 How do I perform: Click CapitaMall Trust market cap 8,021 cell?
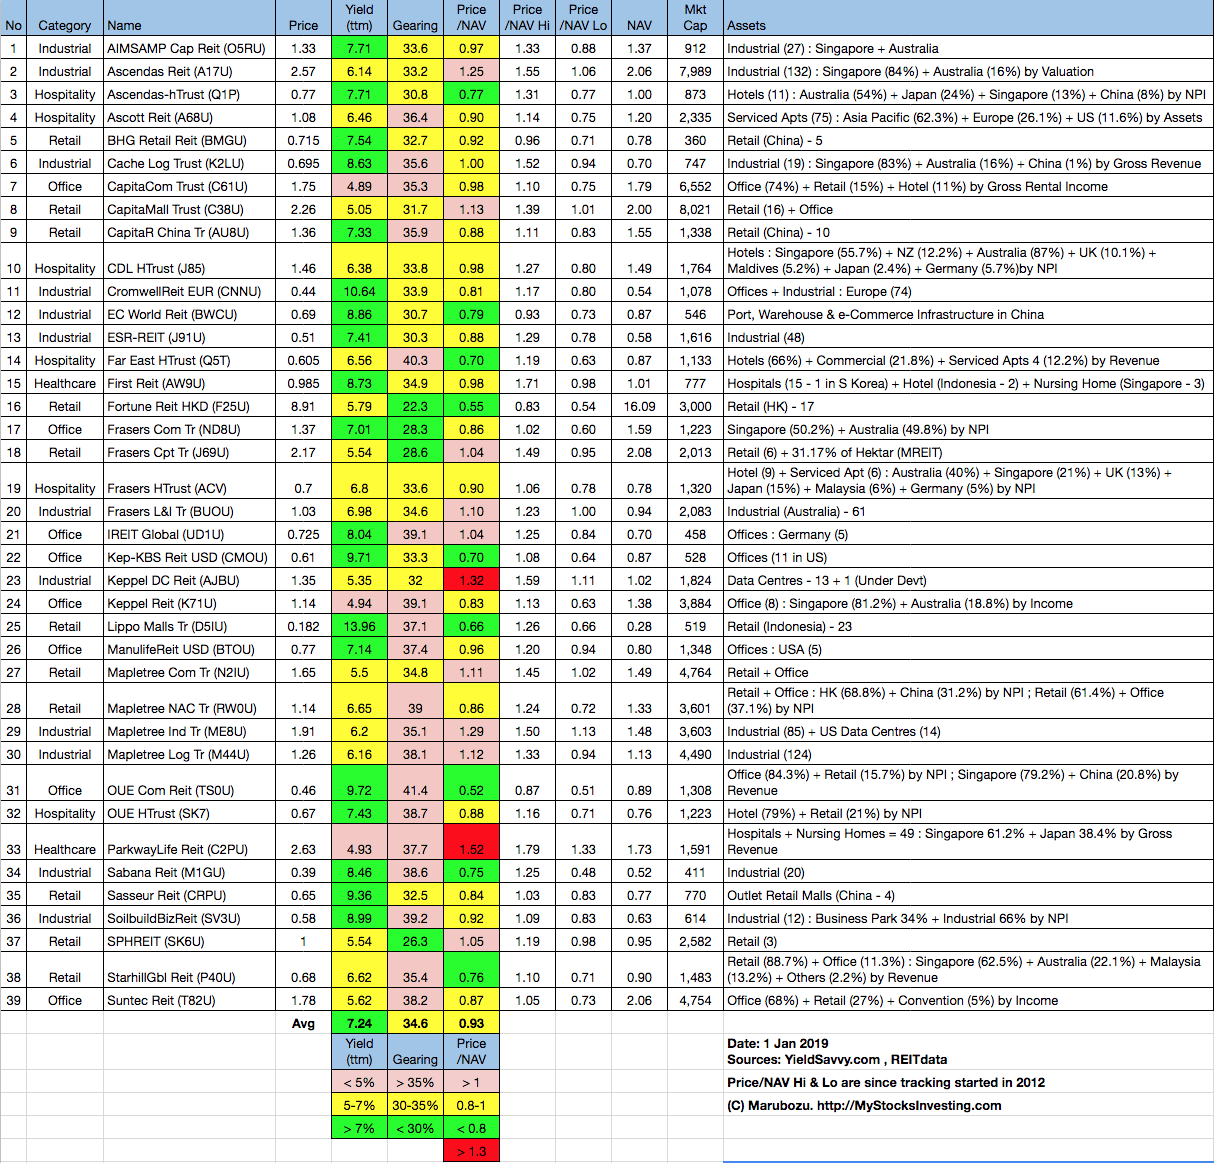pyautogui.click(x=695, y=209)
